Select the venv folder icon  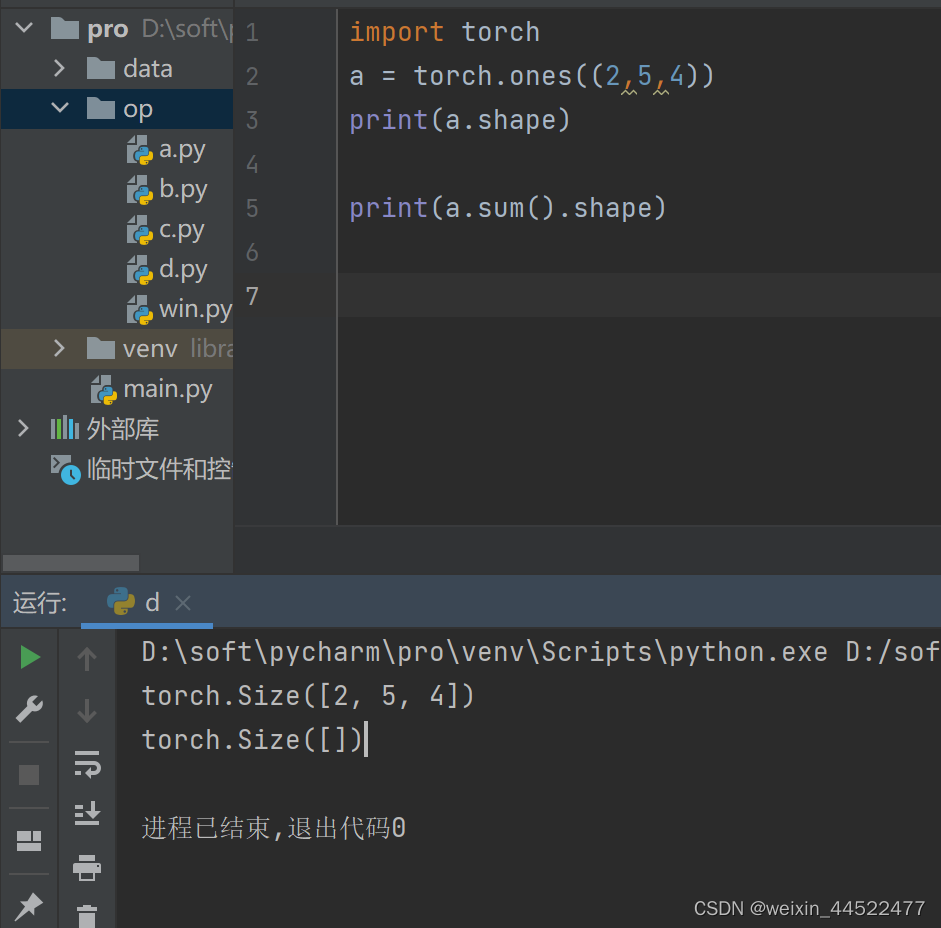click(101, 348)
